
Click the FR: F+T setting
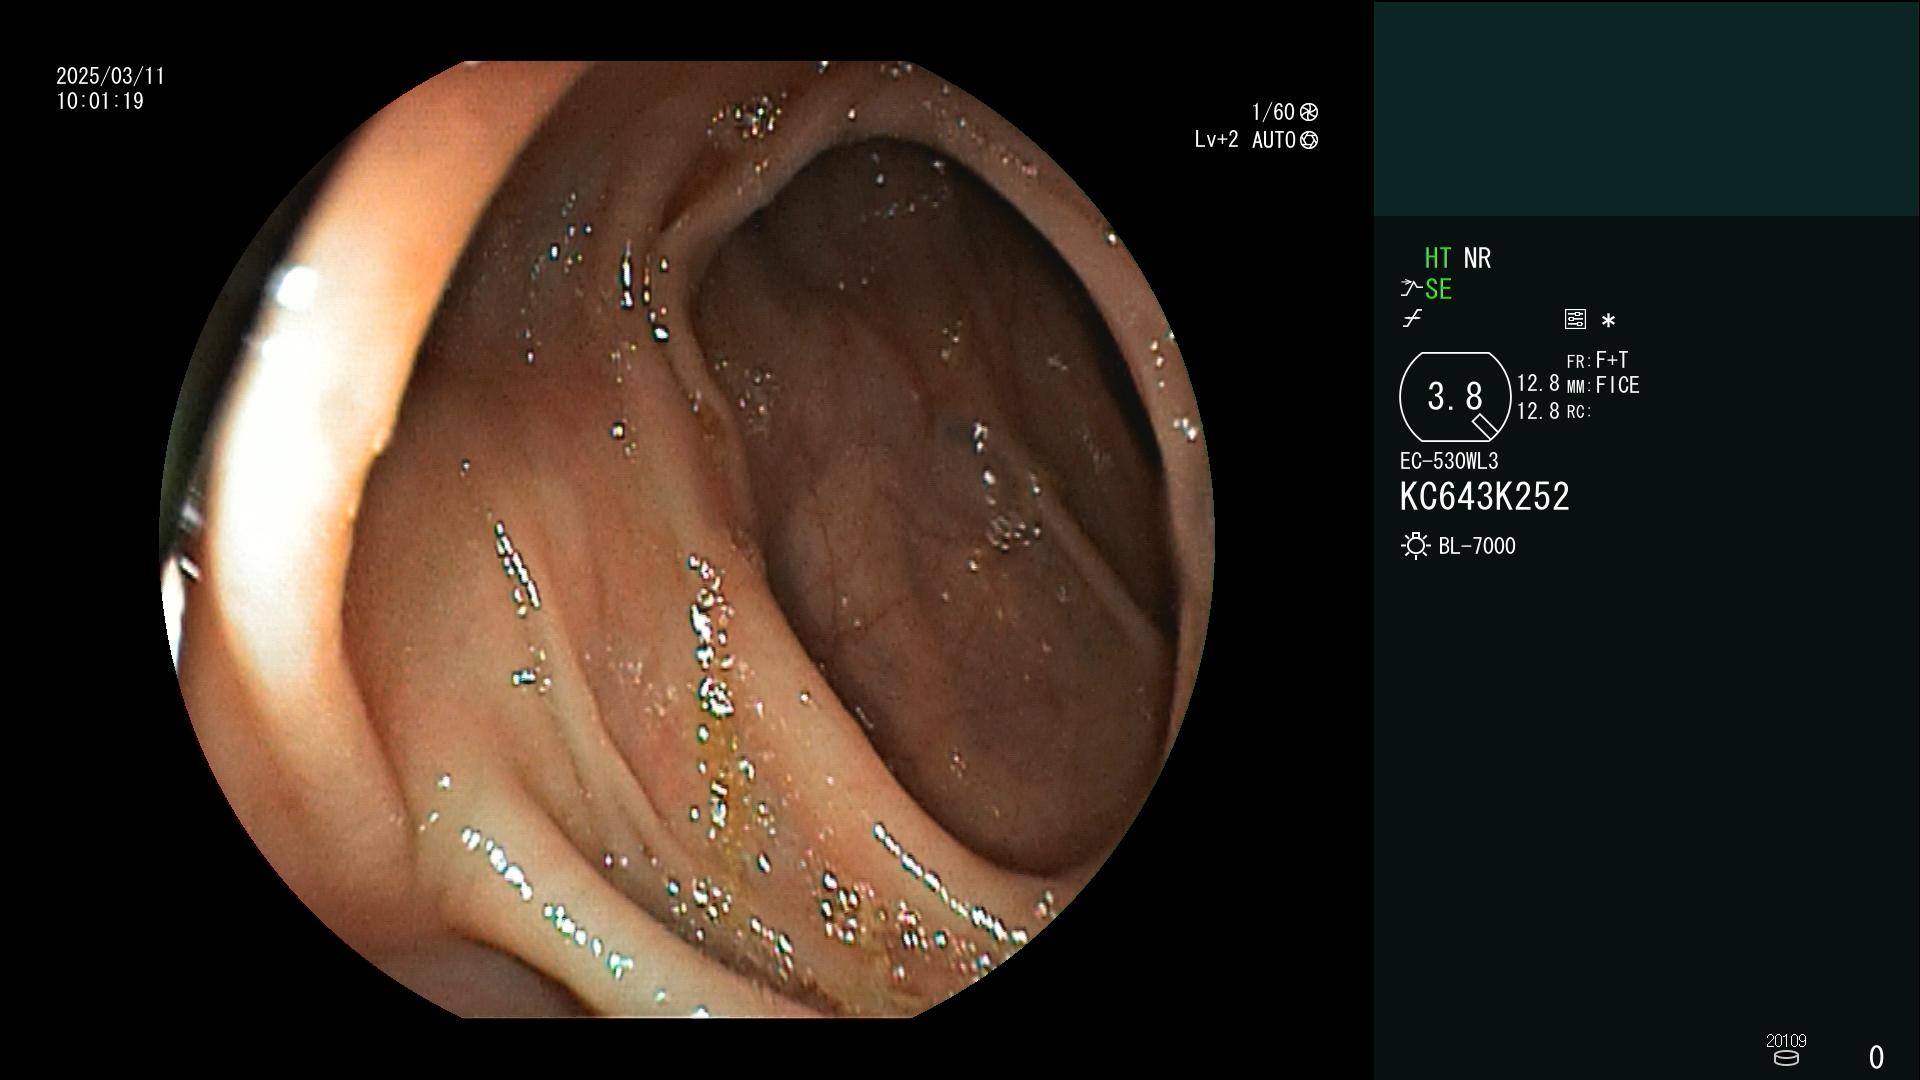(x=1597, y=360)
